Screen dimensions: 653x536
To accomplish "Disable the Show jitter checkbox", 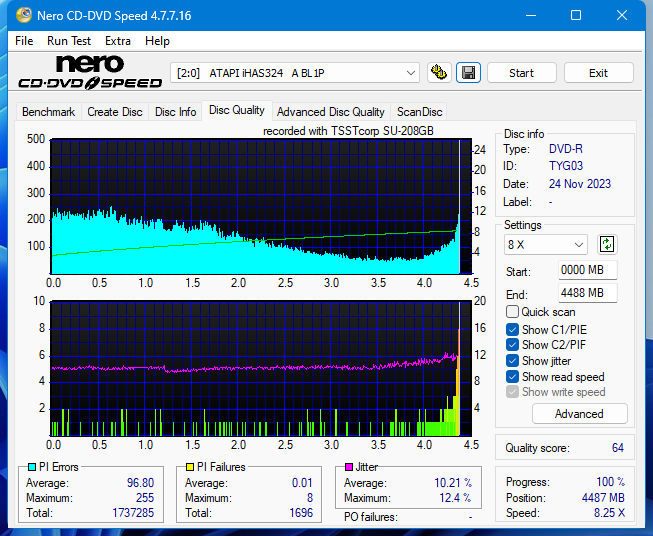I will (x=512, y=361).
